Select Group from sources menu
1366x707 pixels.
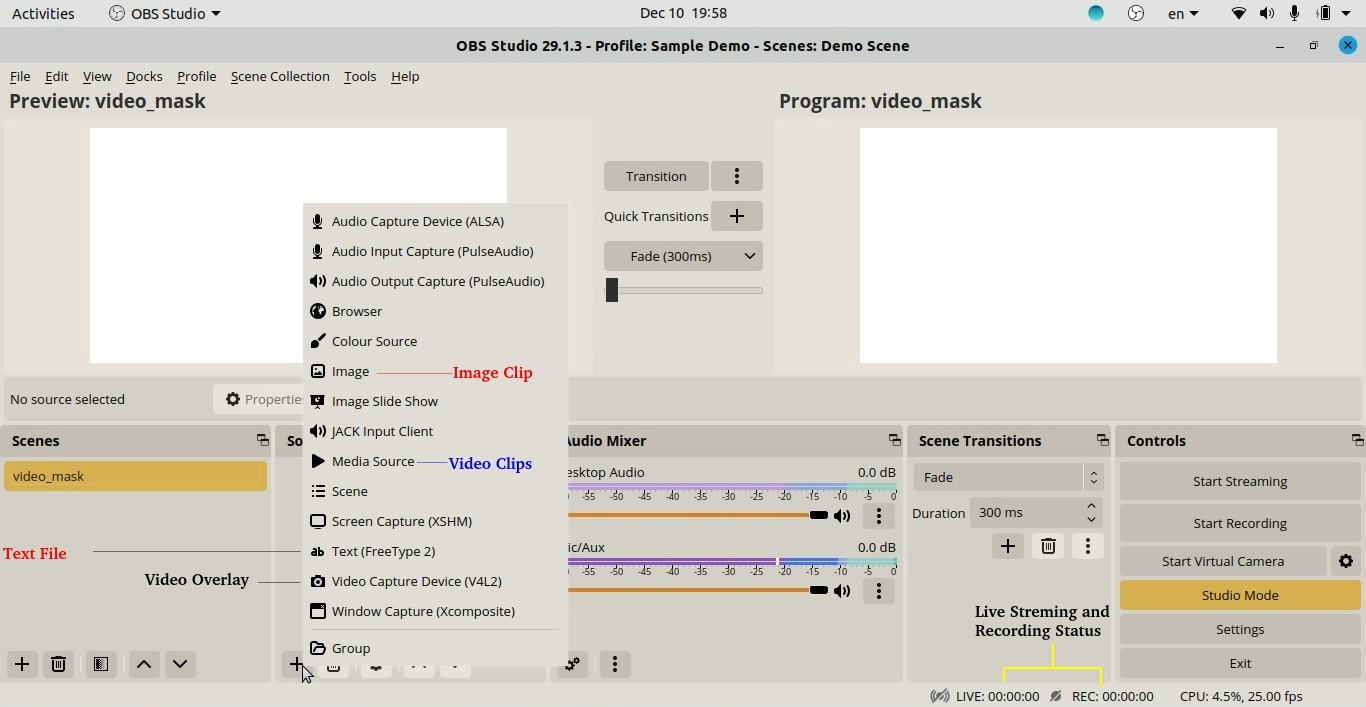435,648
